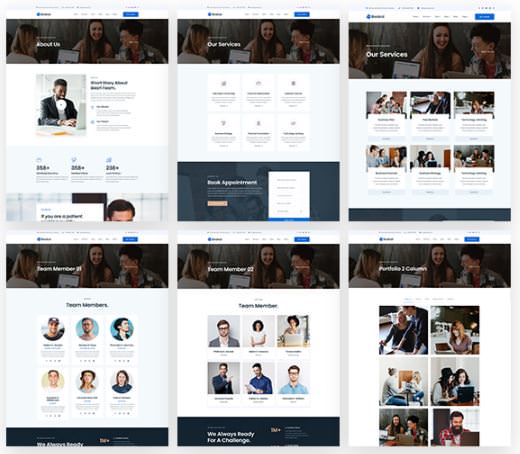Play the video on the About Us photo

point(61,105)
